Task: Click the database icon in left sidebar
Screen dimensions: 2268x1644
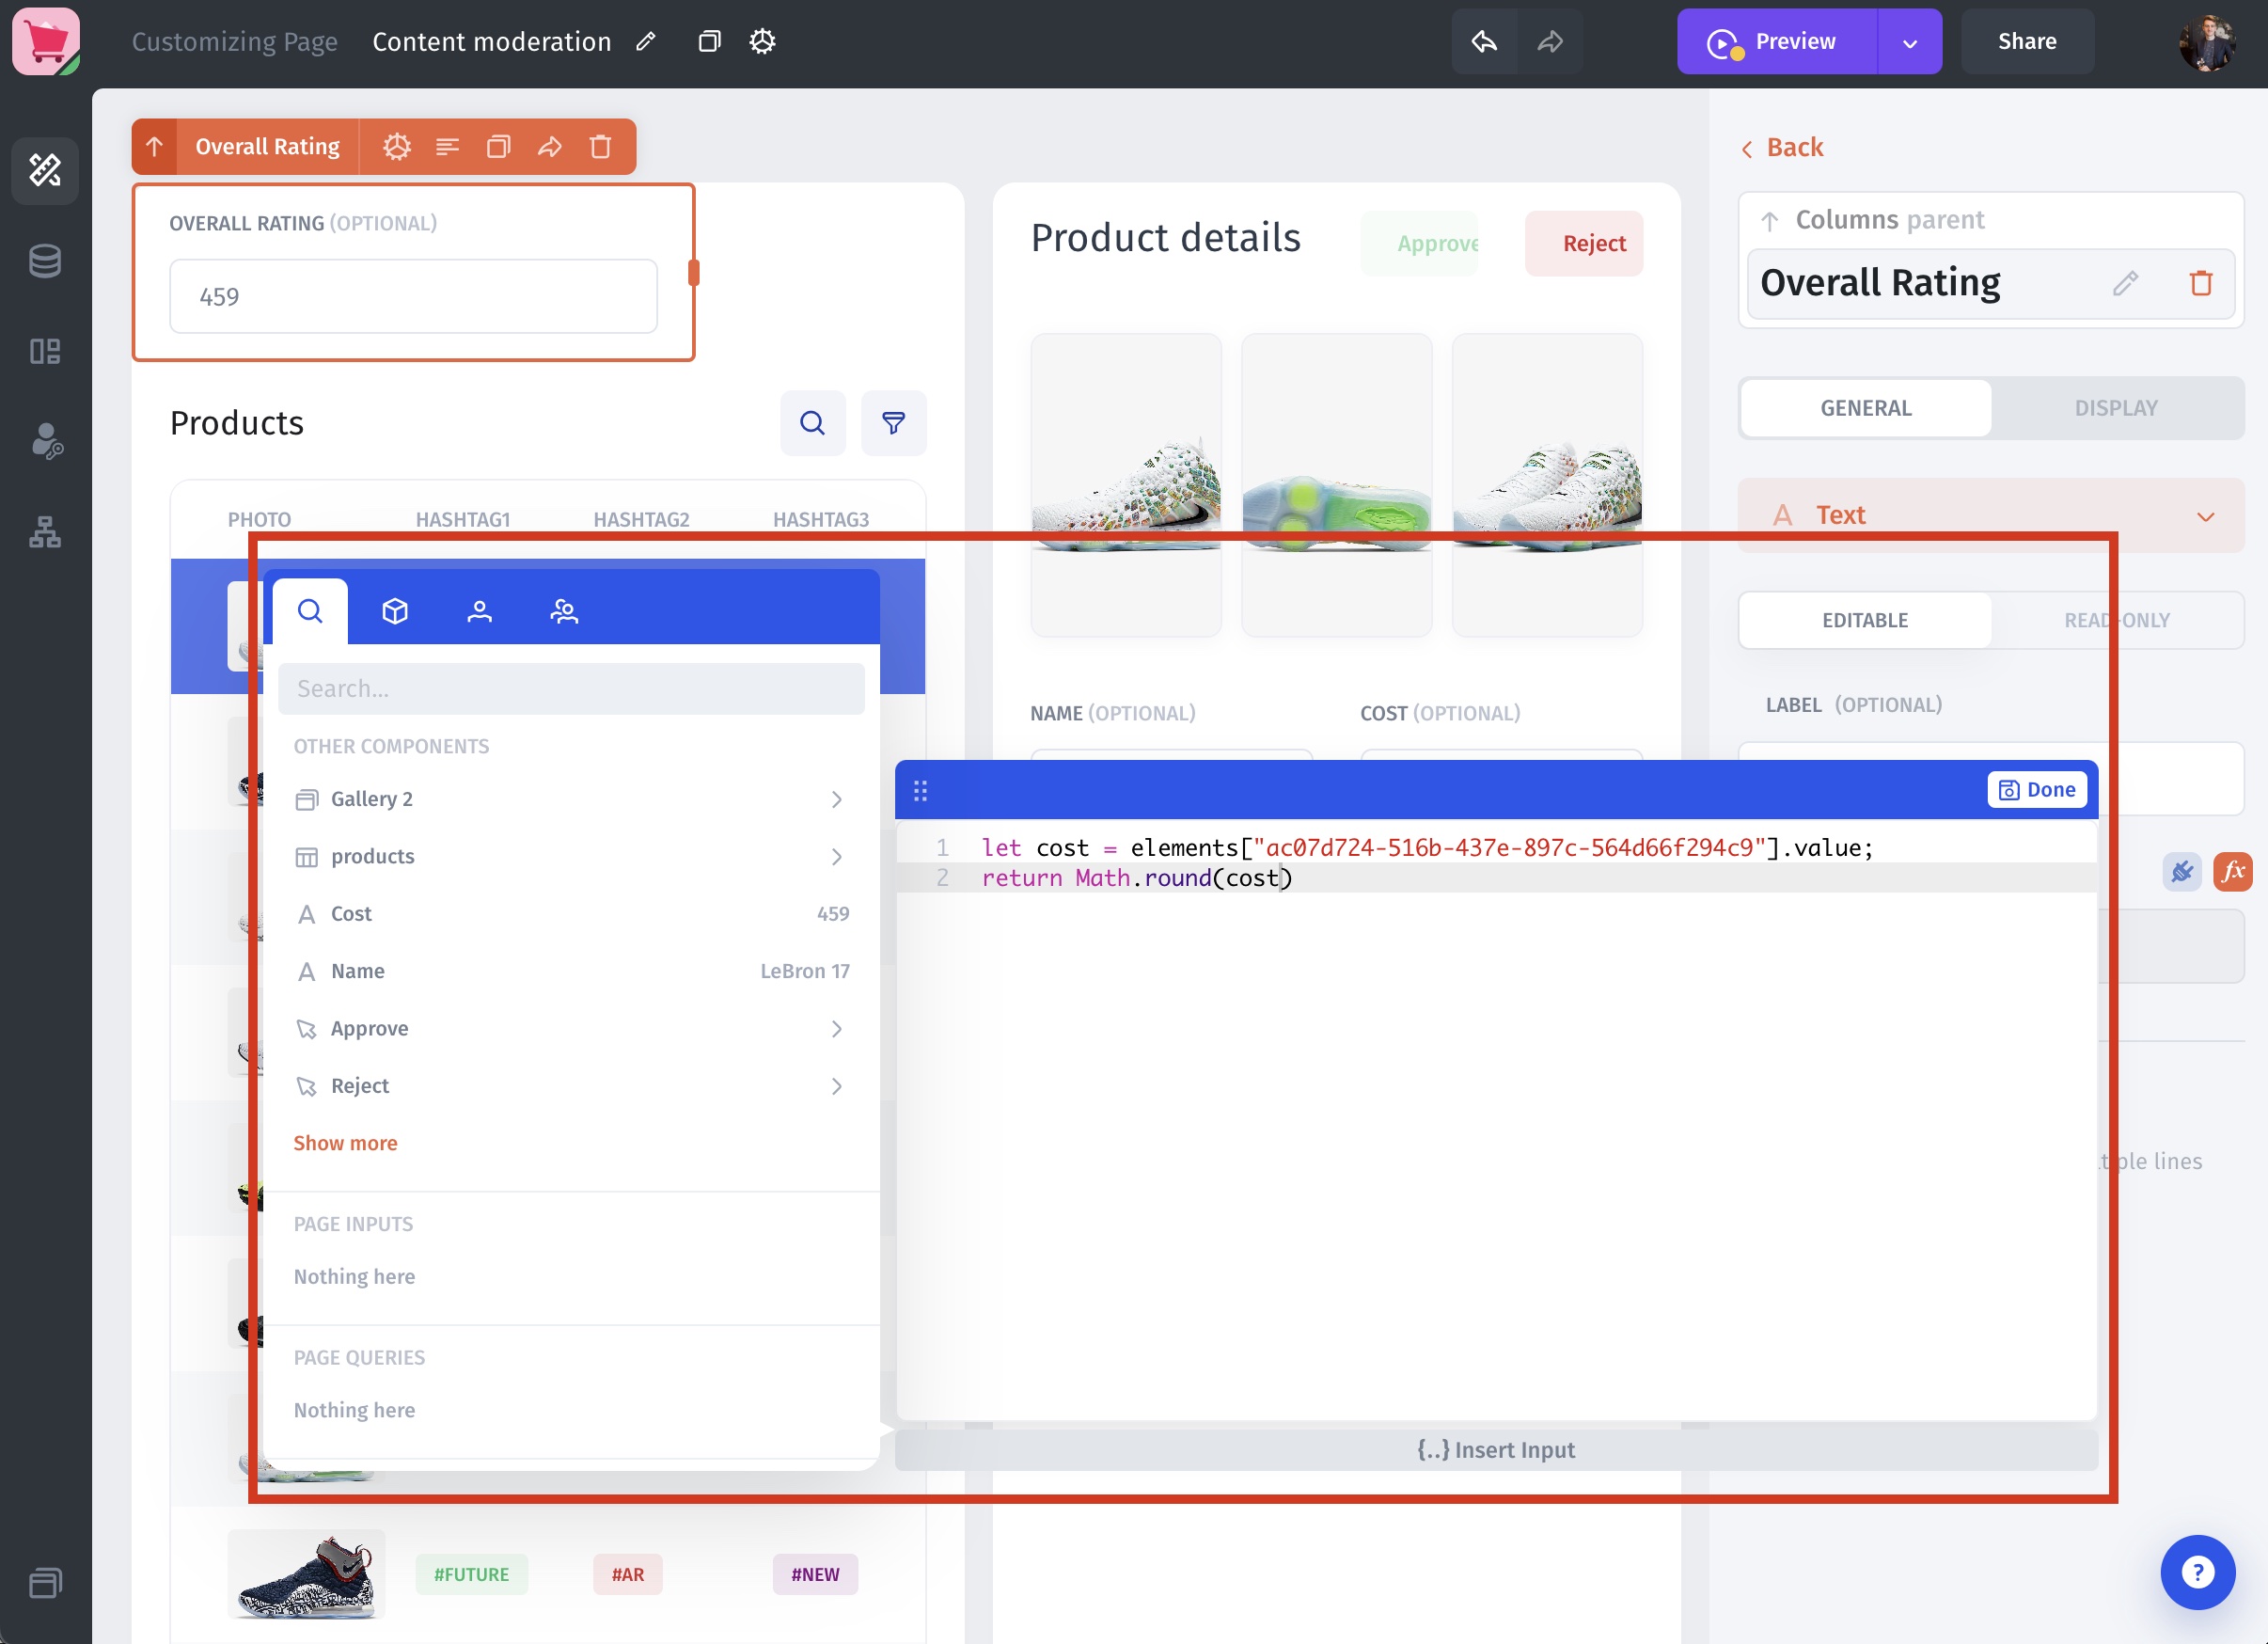Action: (45, 261)
